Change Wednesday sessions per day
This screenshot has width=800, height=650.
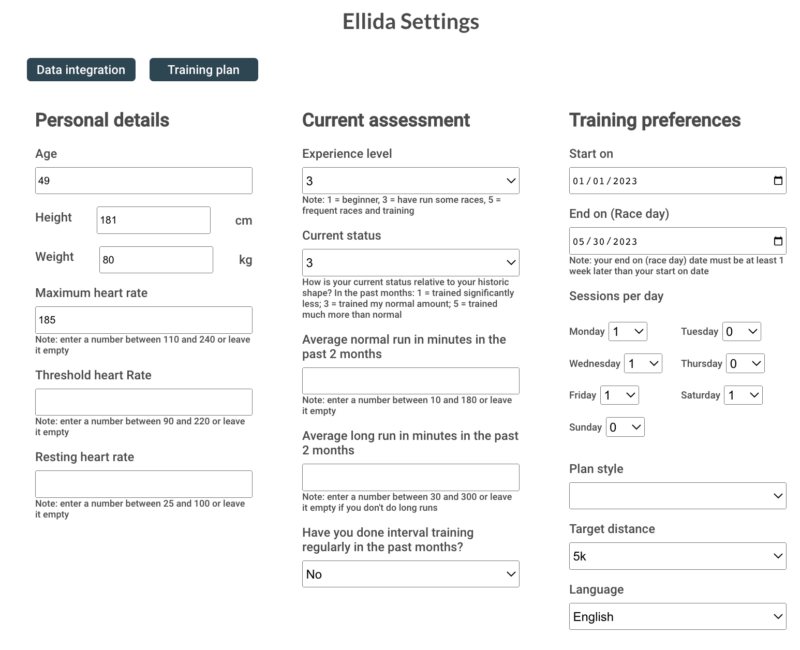point(643,363)
